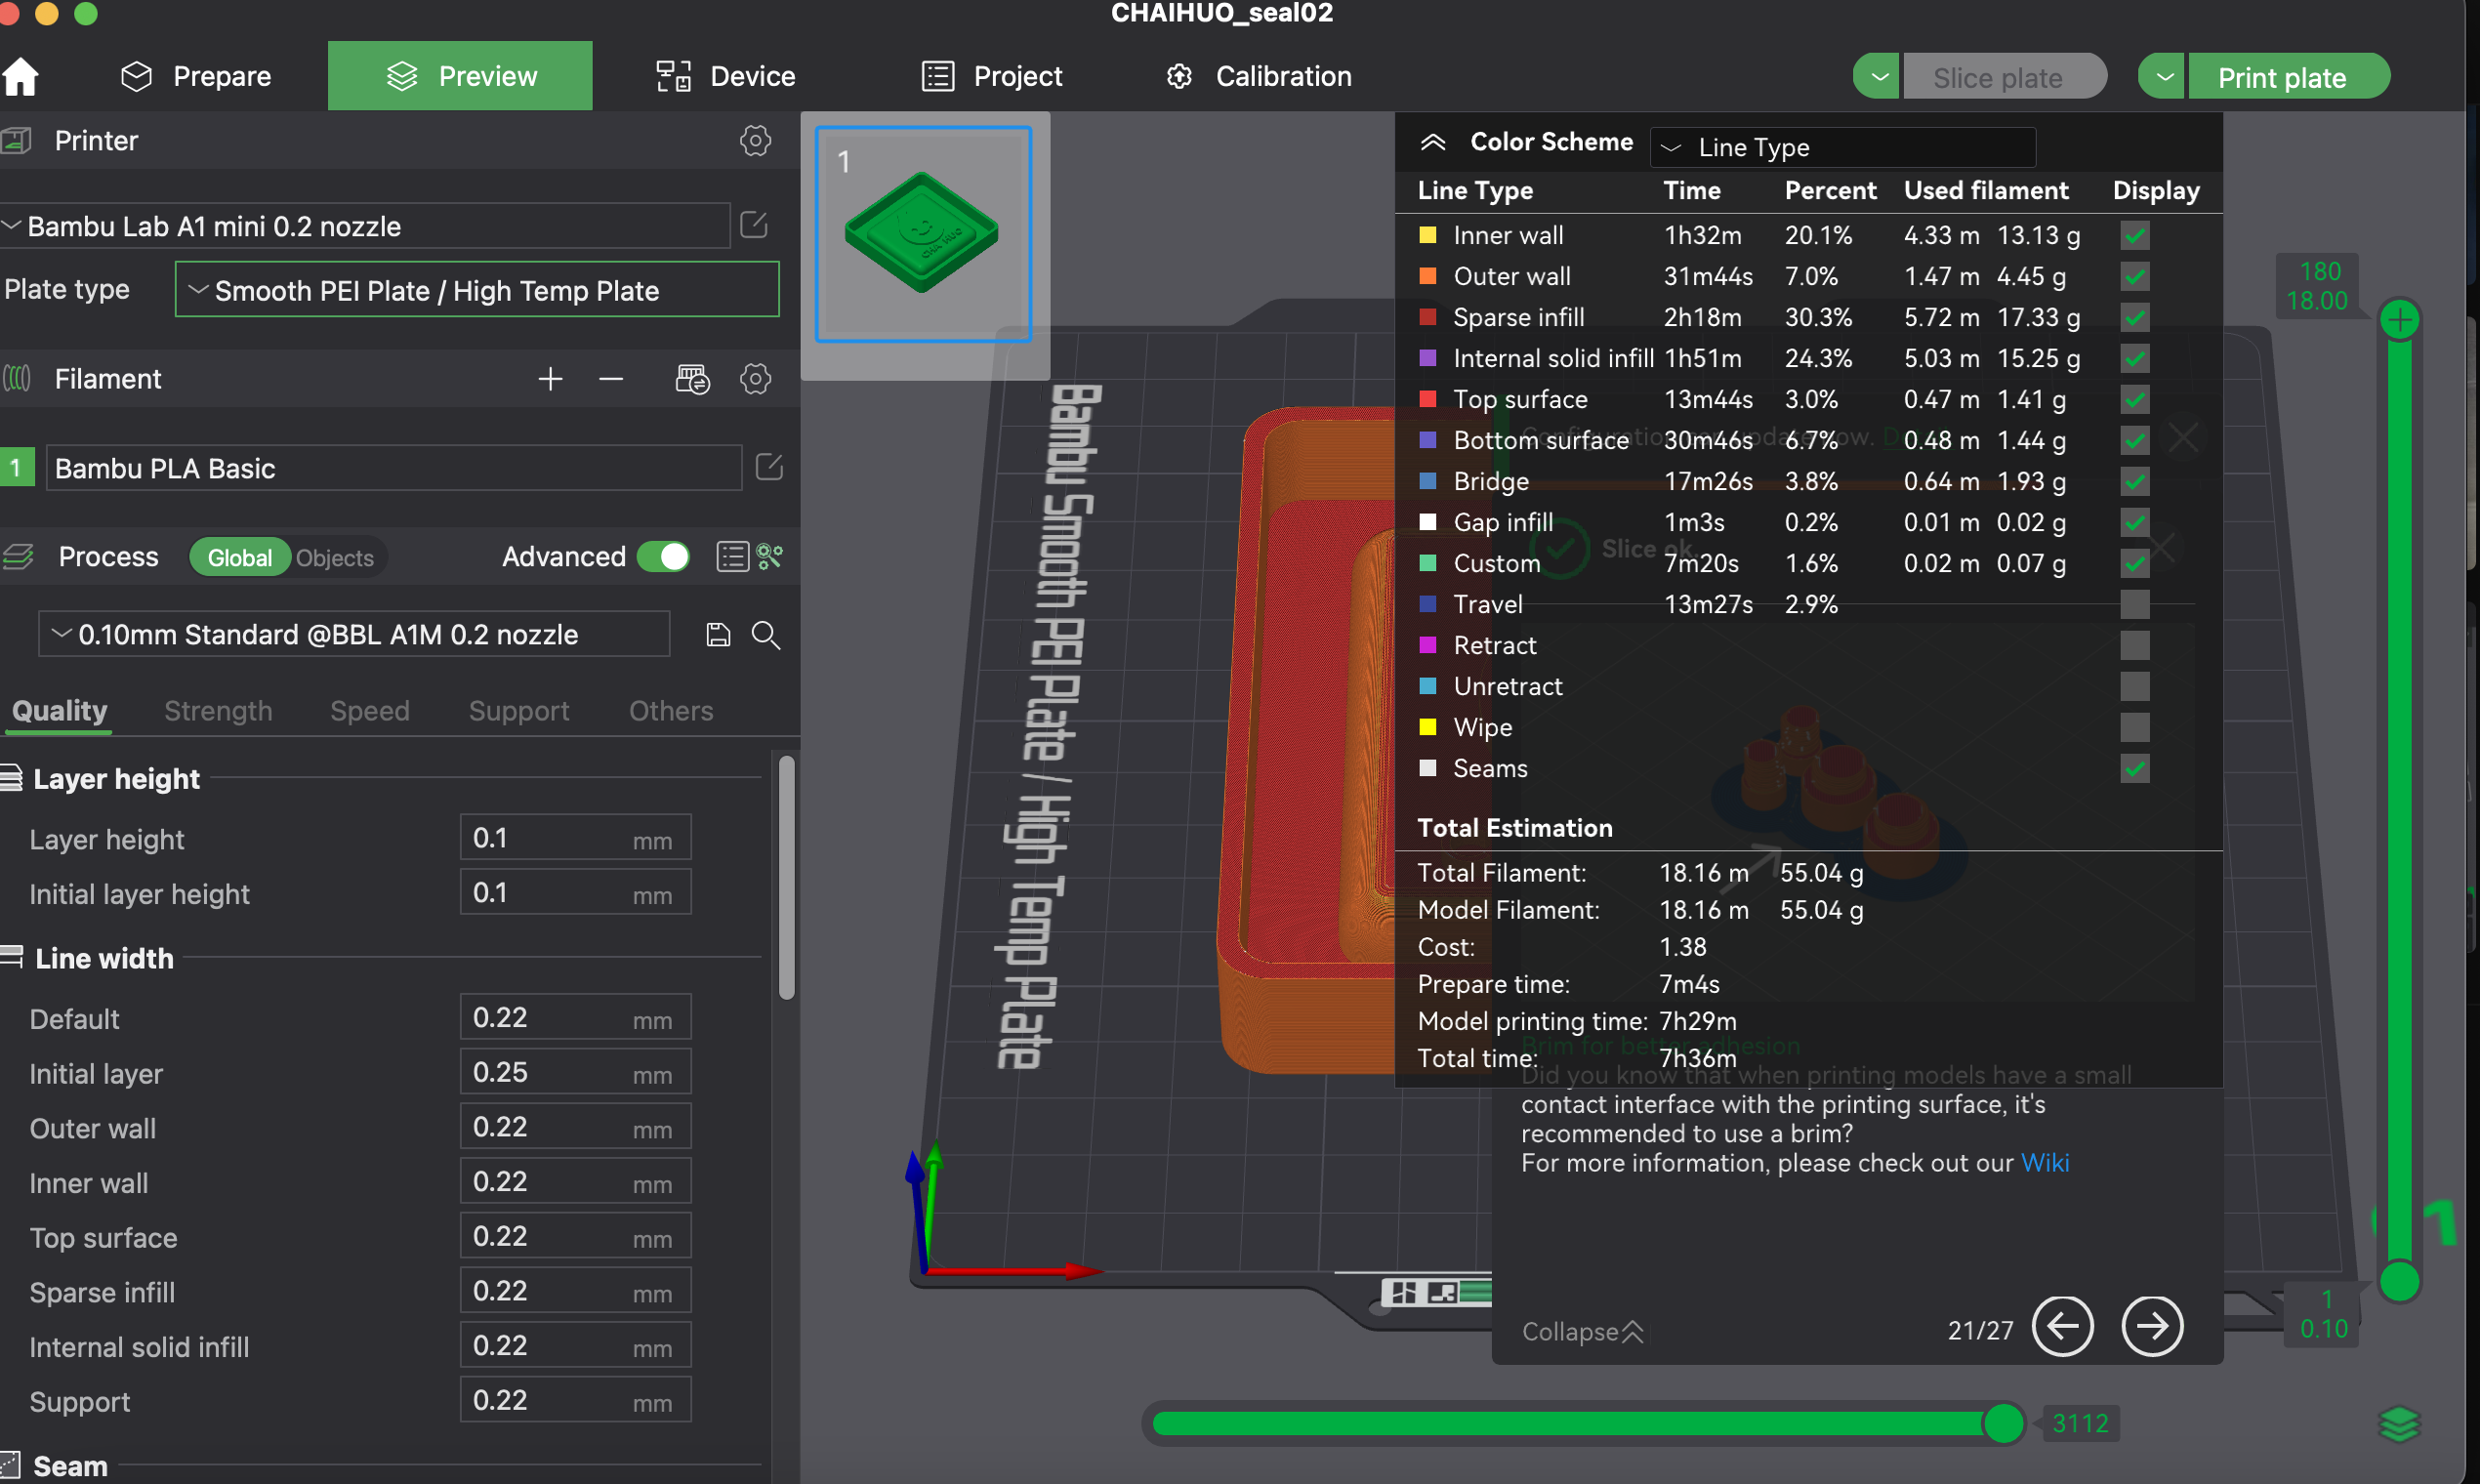The width and height of the screenshot is (2480, 1484).
Task: Click plus icon atop the layer slider
Action: pyautogui.click(x=2400, y=320)
